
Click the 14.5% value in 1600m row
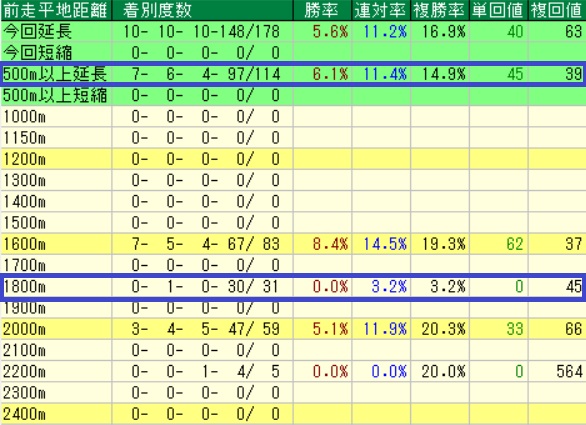tap(385, 244)
